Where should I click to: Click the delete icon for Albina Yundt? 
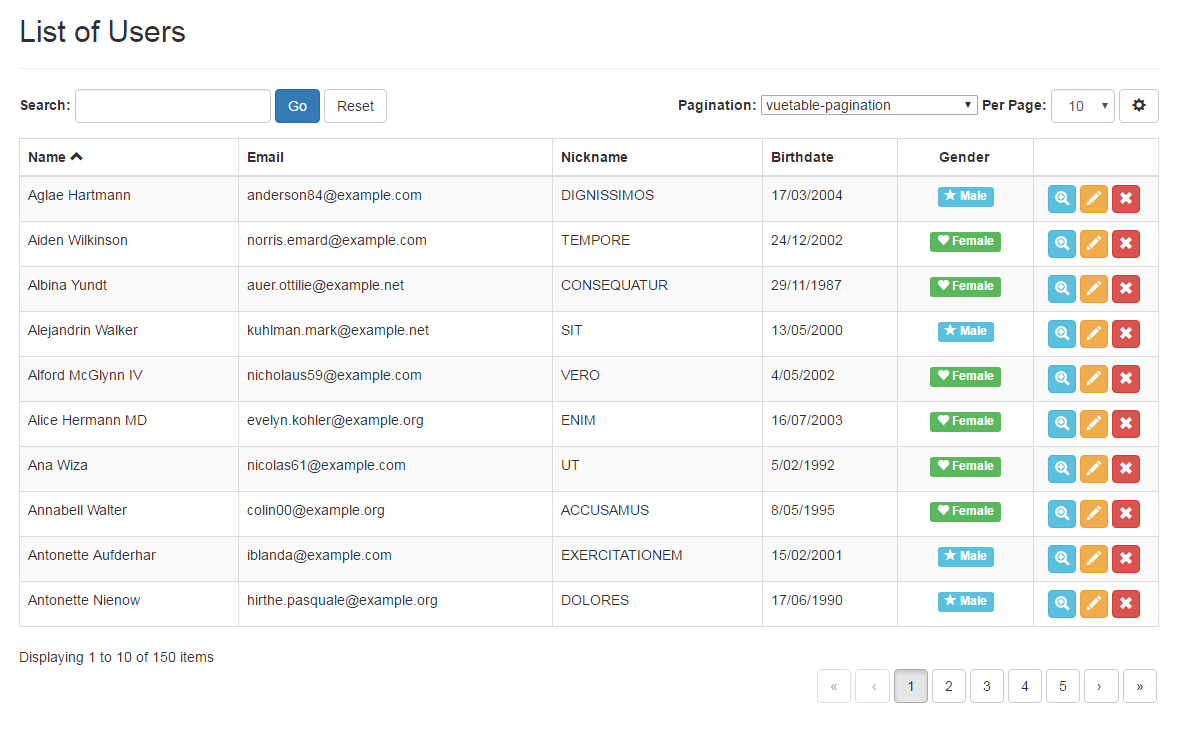pyautogui.click(x=1125, y=288)
